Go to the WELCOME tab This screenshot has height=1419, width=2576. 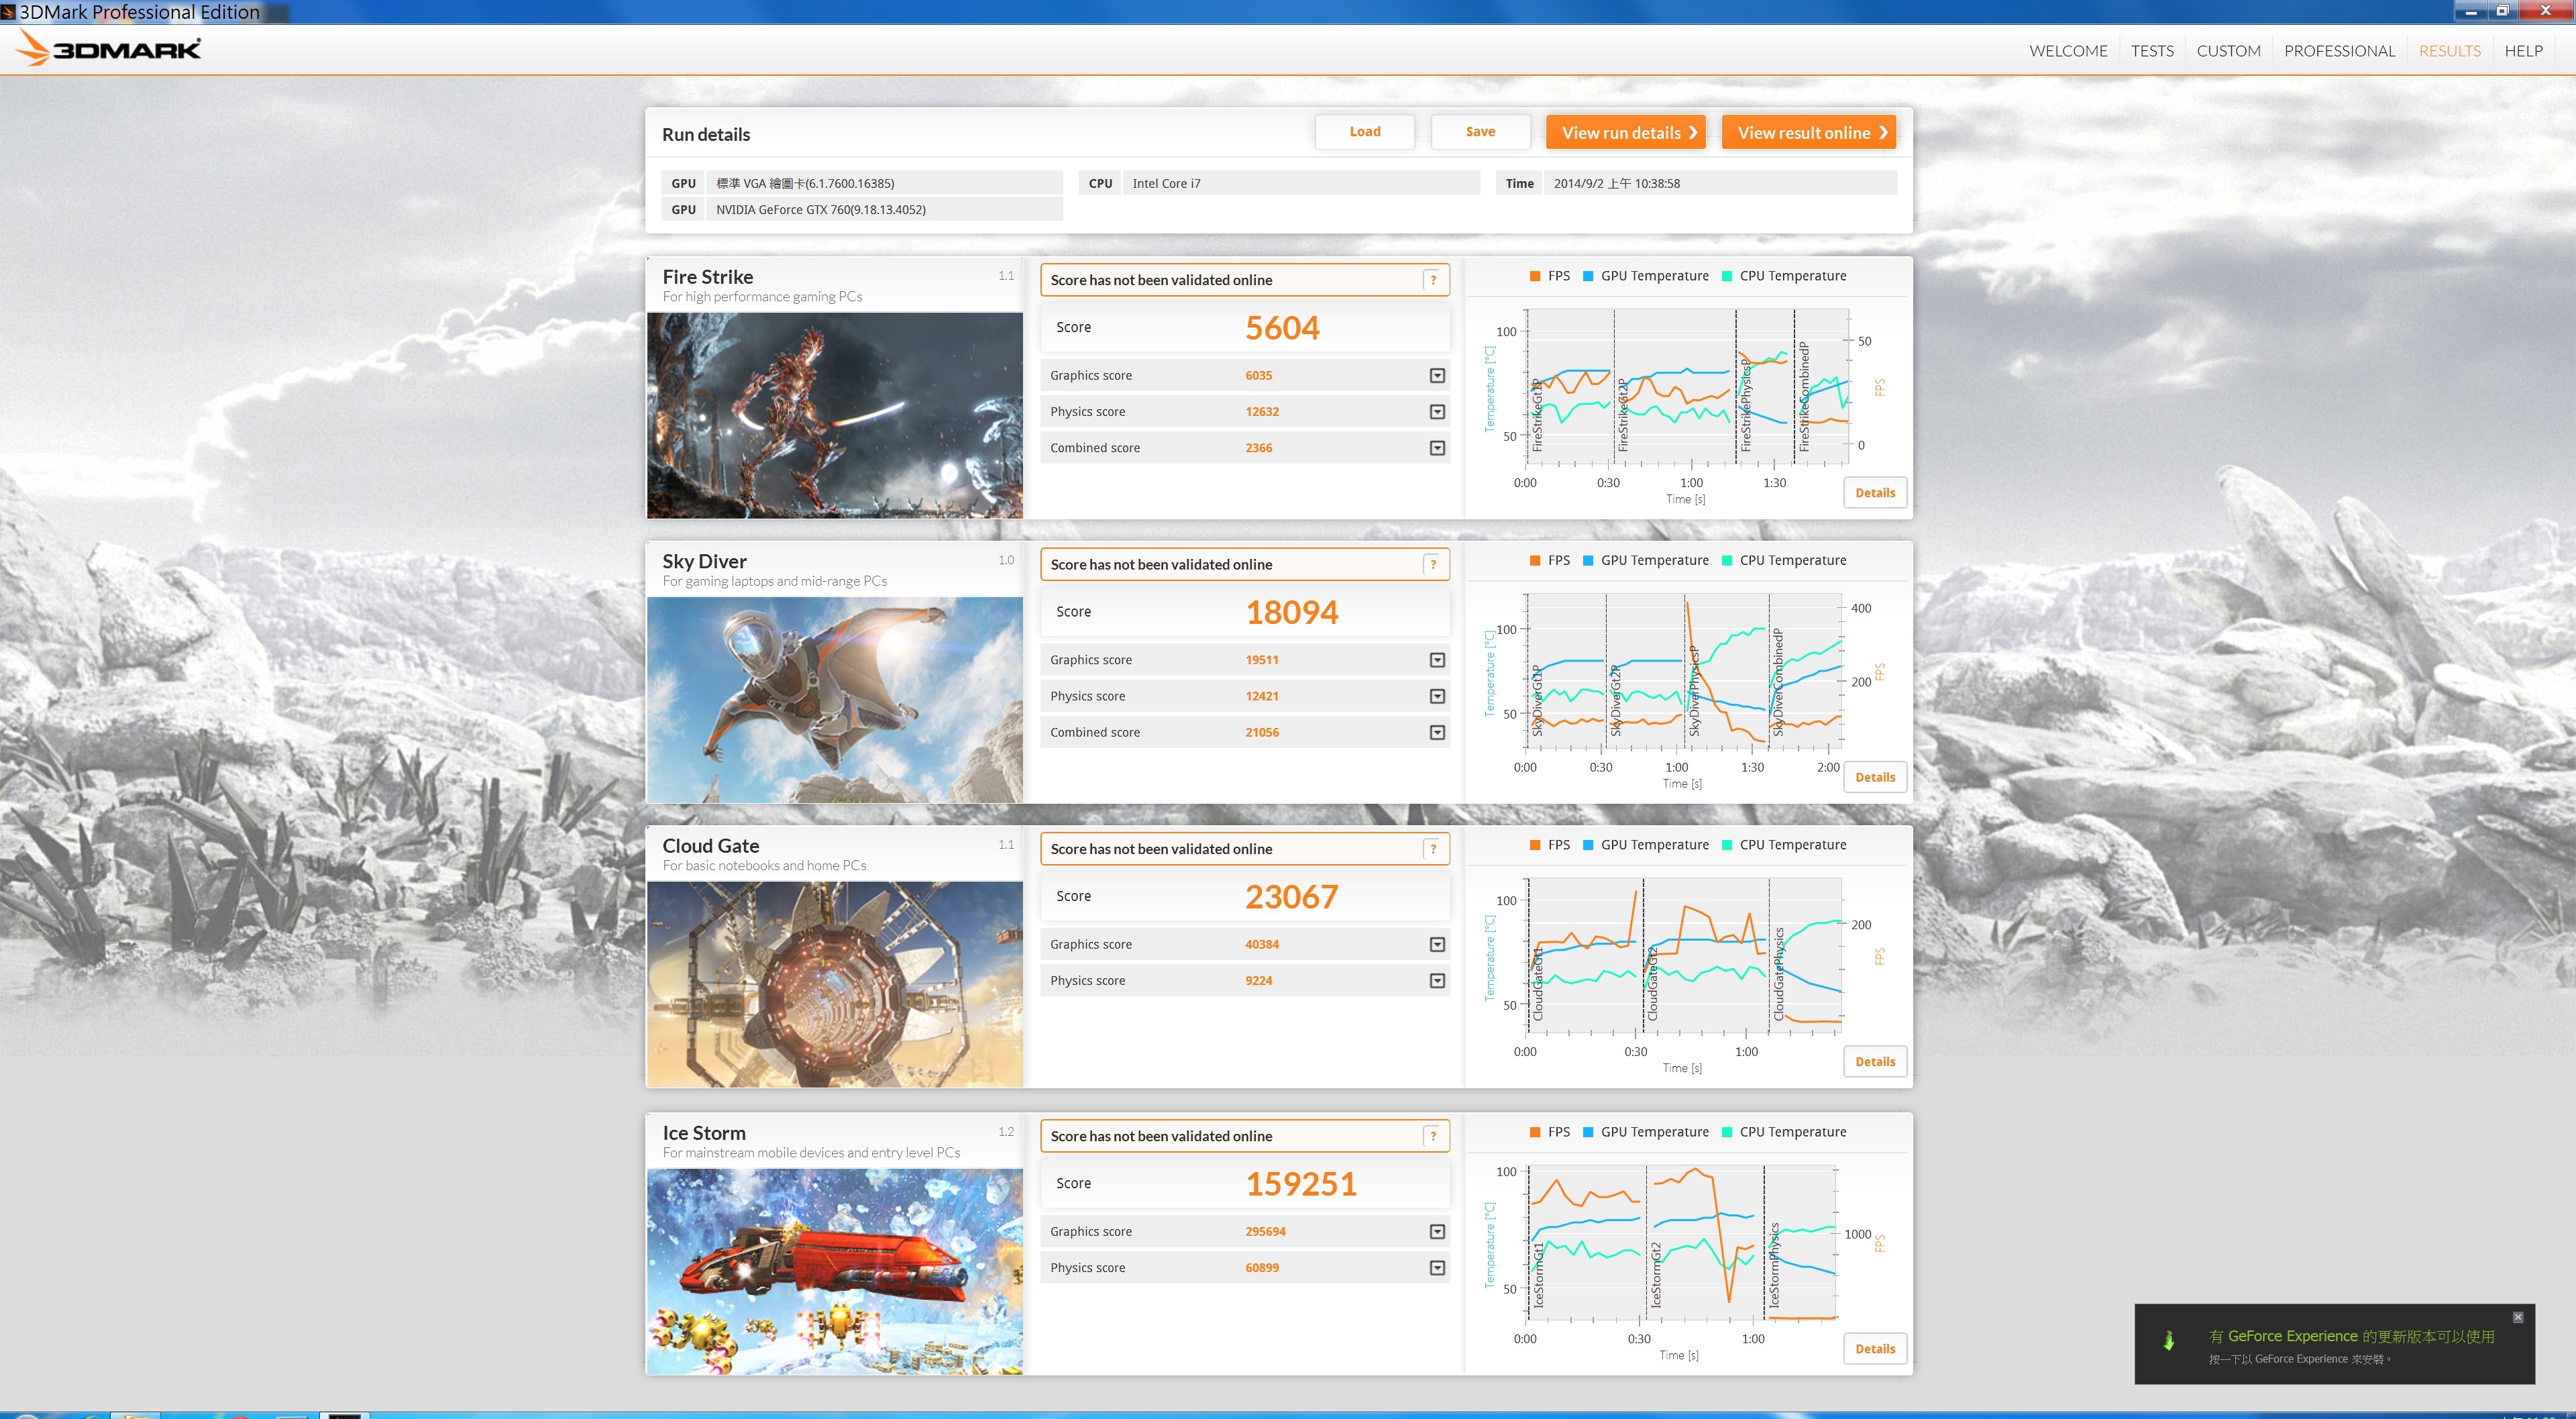[2068, 51]
